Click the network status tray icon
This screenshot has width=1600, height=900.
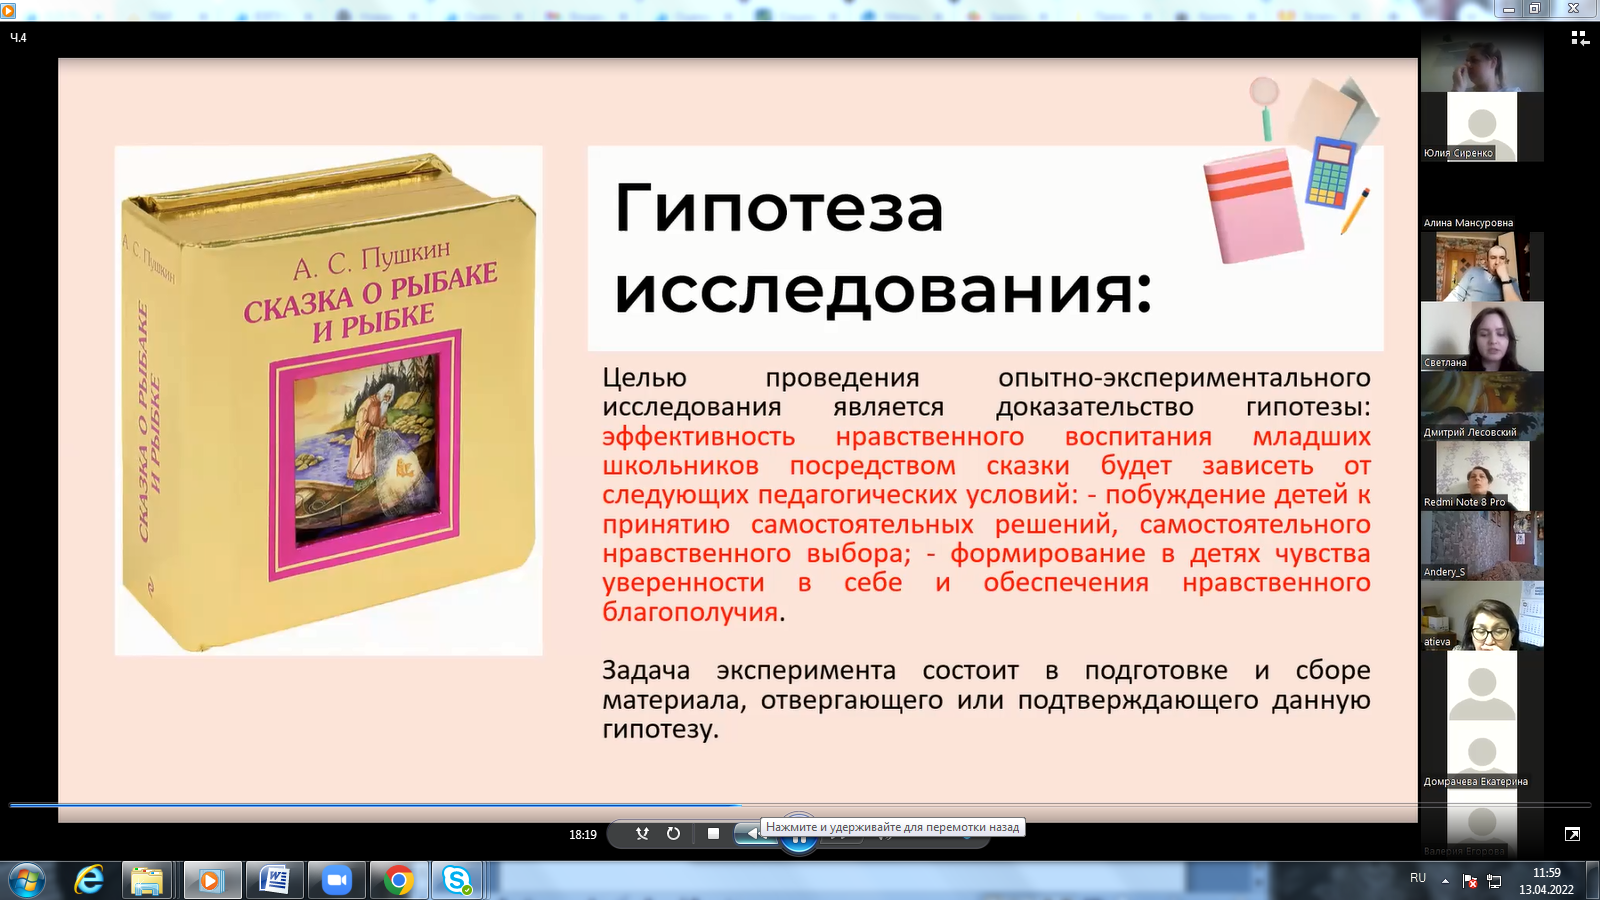point(1495,881)
